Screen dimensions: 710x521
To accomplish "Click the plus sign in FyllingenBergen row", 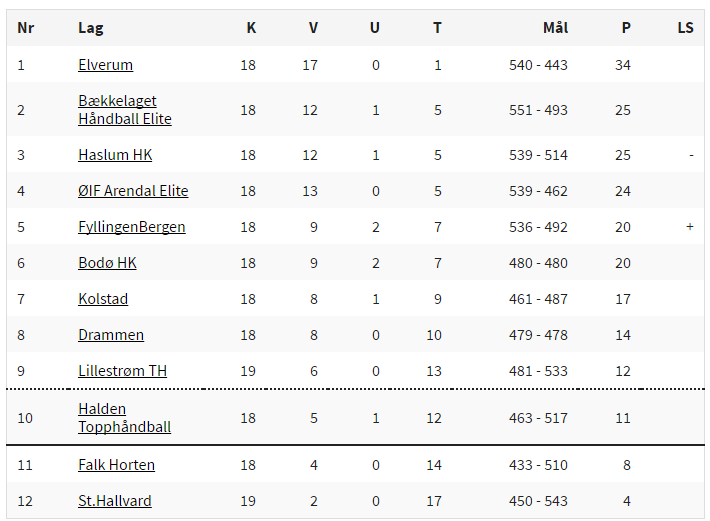I will coord(690,226).
